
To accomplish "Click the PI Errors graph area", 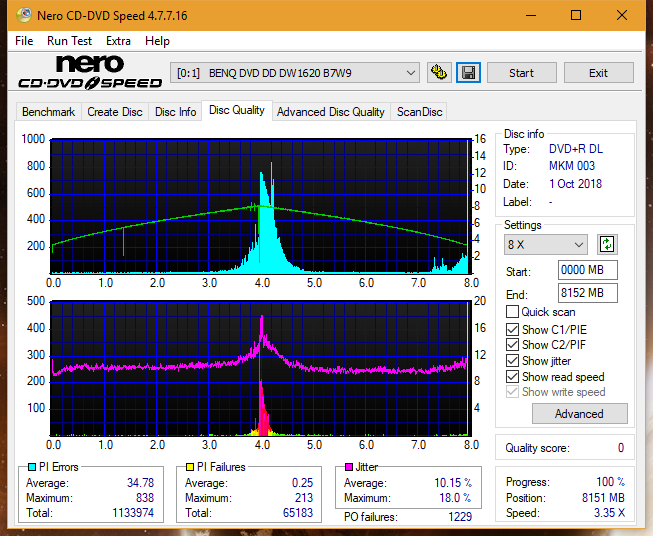I will [x=261, y=206].
